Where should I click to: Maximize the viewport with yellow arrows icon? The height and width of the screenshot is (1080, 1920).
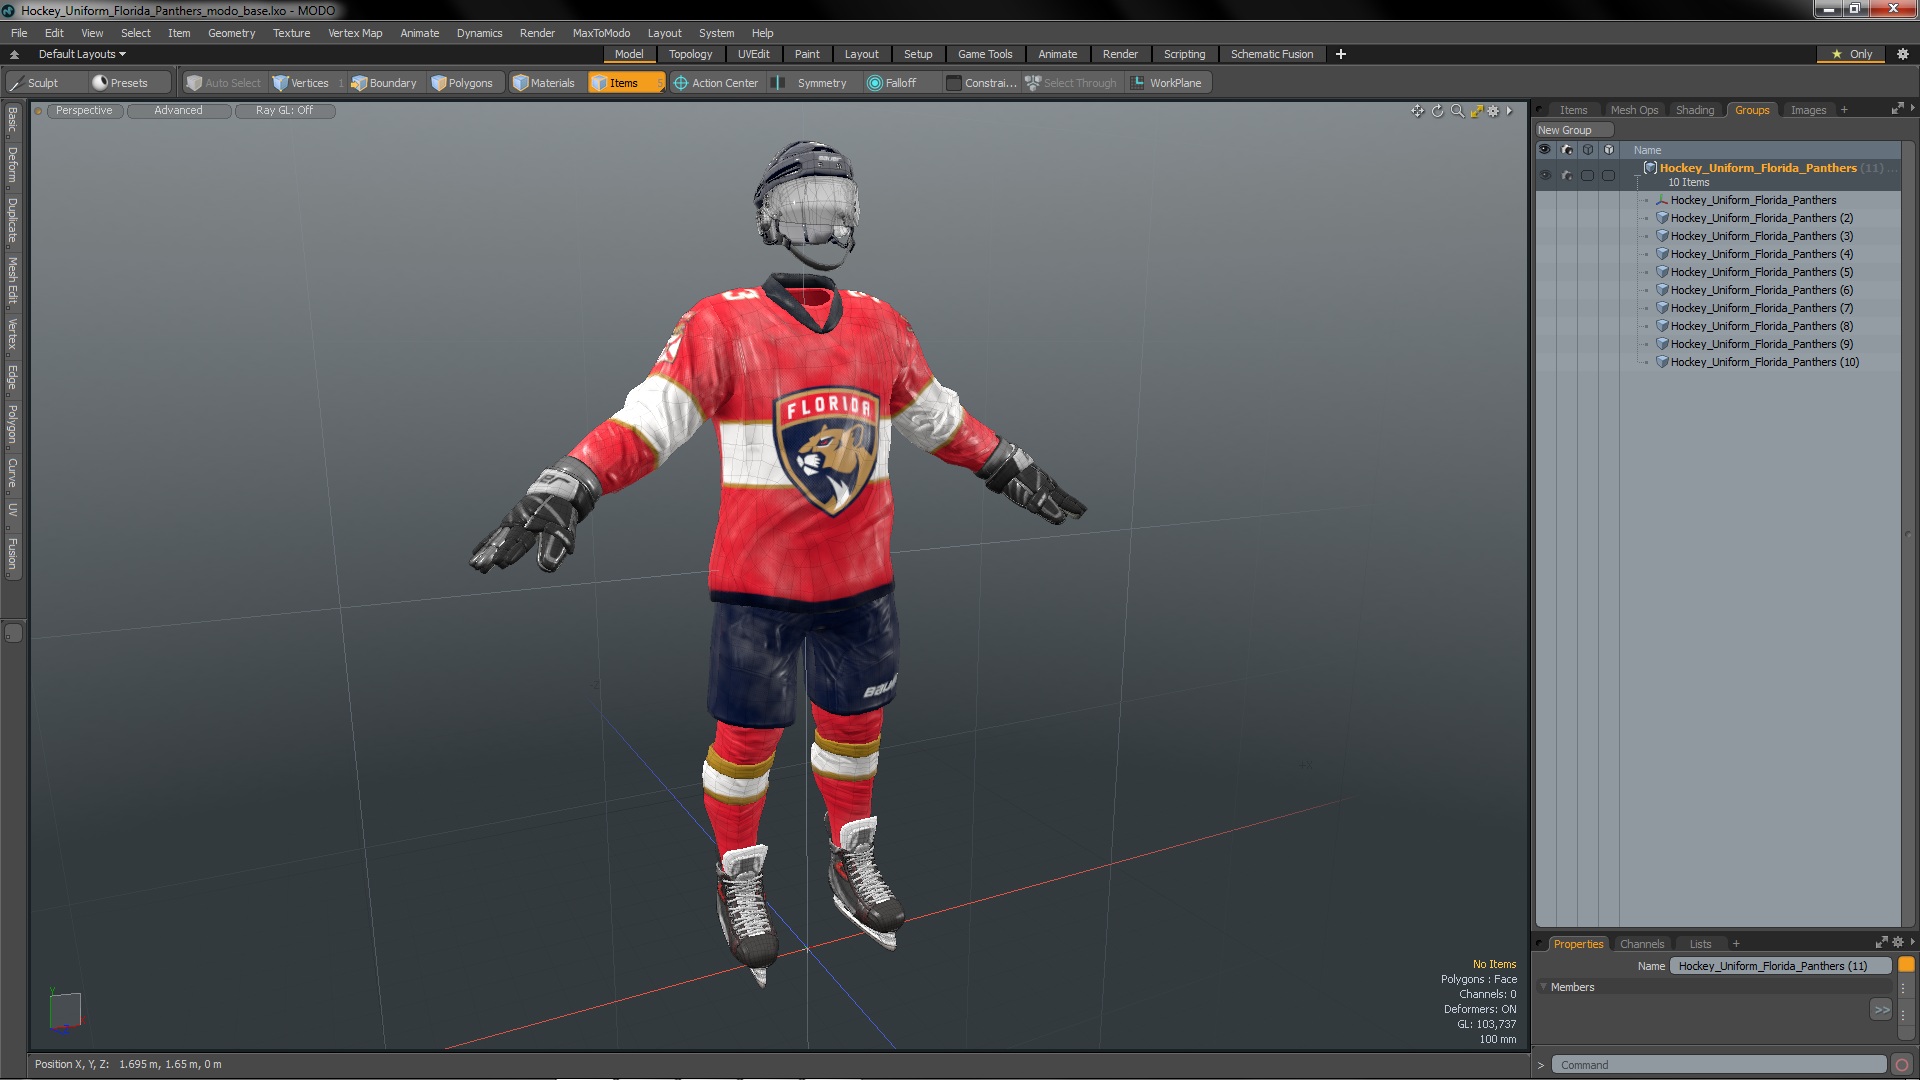(1476, 111)
